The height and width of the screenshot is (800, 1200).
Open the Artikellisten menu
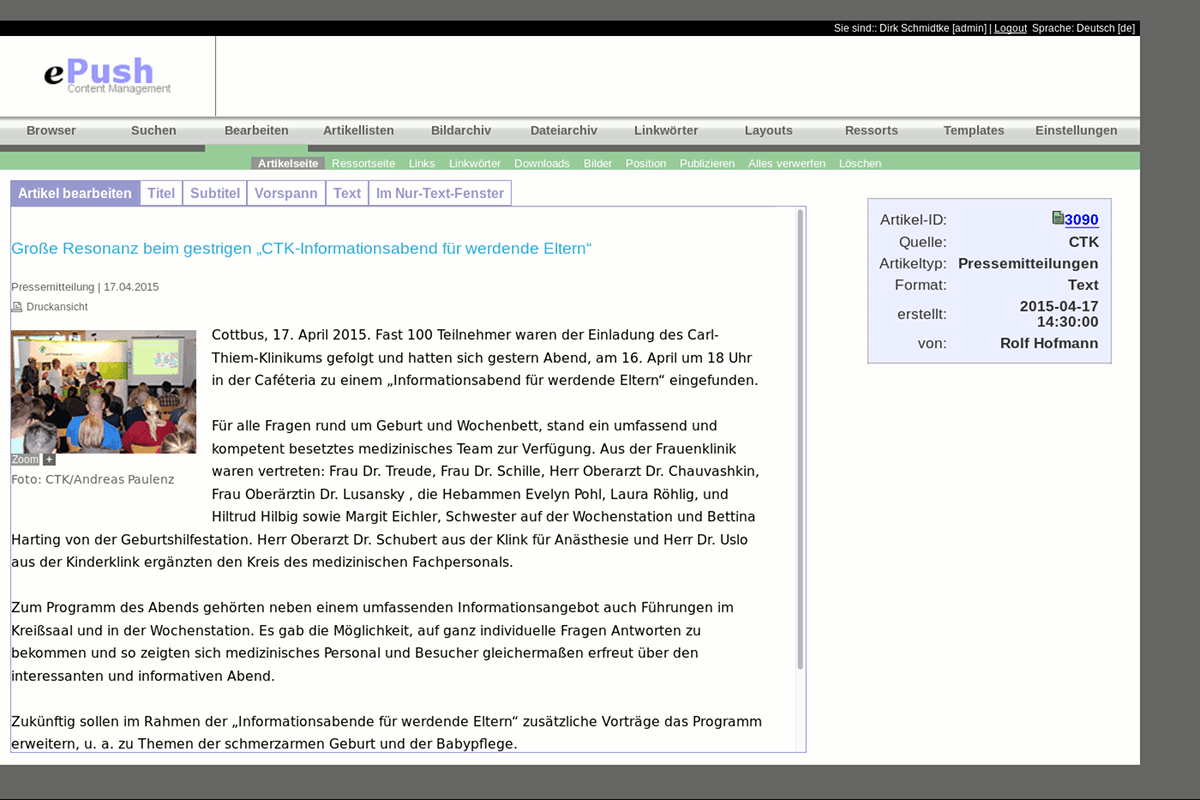coord(358,131)
